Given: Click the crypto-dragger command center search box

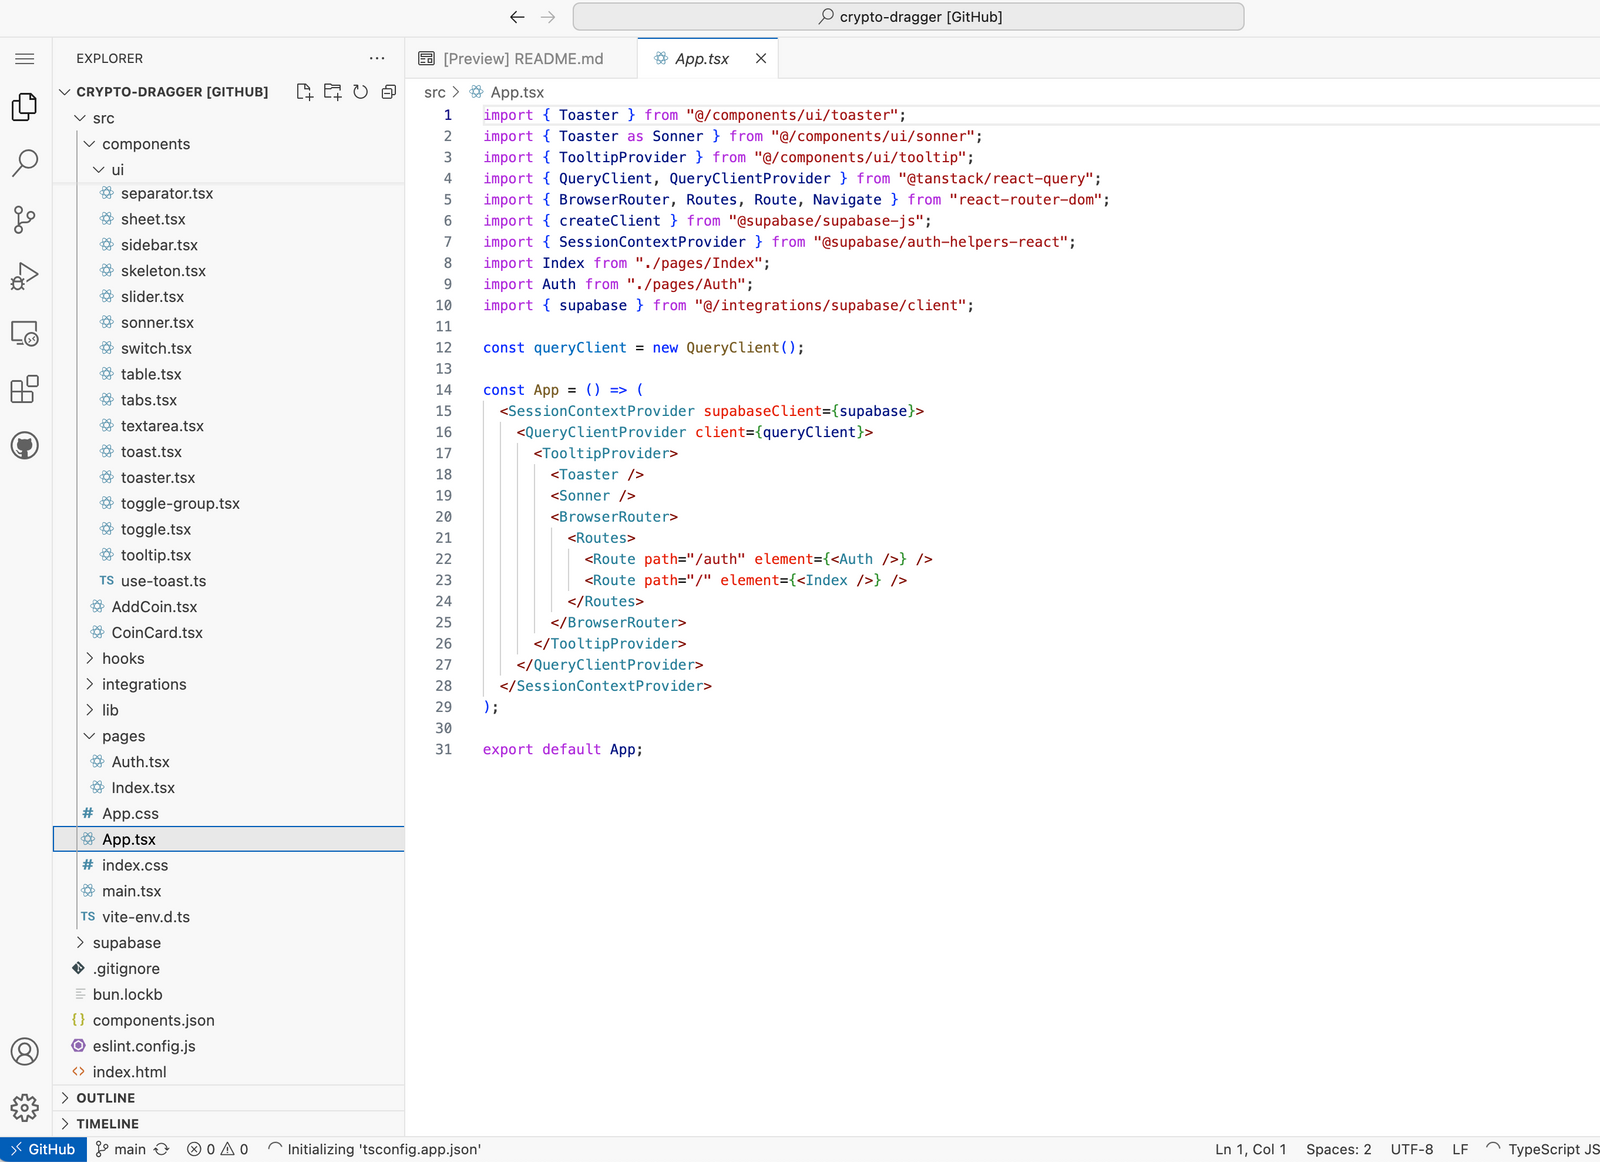Looking at the screenshot, I should (x=908, y=17).
